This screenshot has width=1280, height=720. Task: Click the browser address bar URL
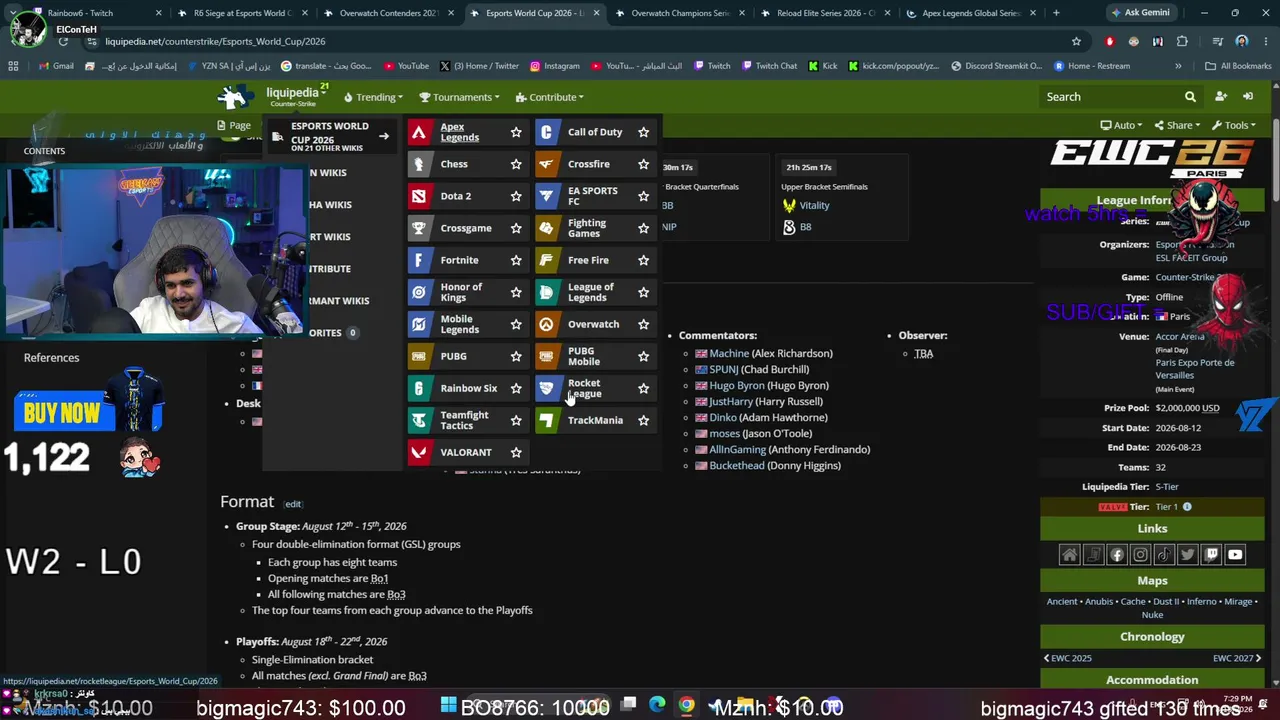pos(215,41)
